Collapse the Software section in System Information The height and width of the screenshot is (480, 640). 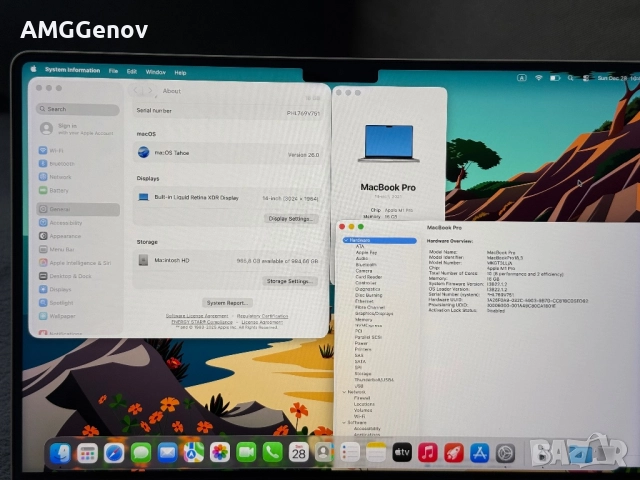pos(344,422)
